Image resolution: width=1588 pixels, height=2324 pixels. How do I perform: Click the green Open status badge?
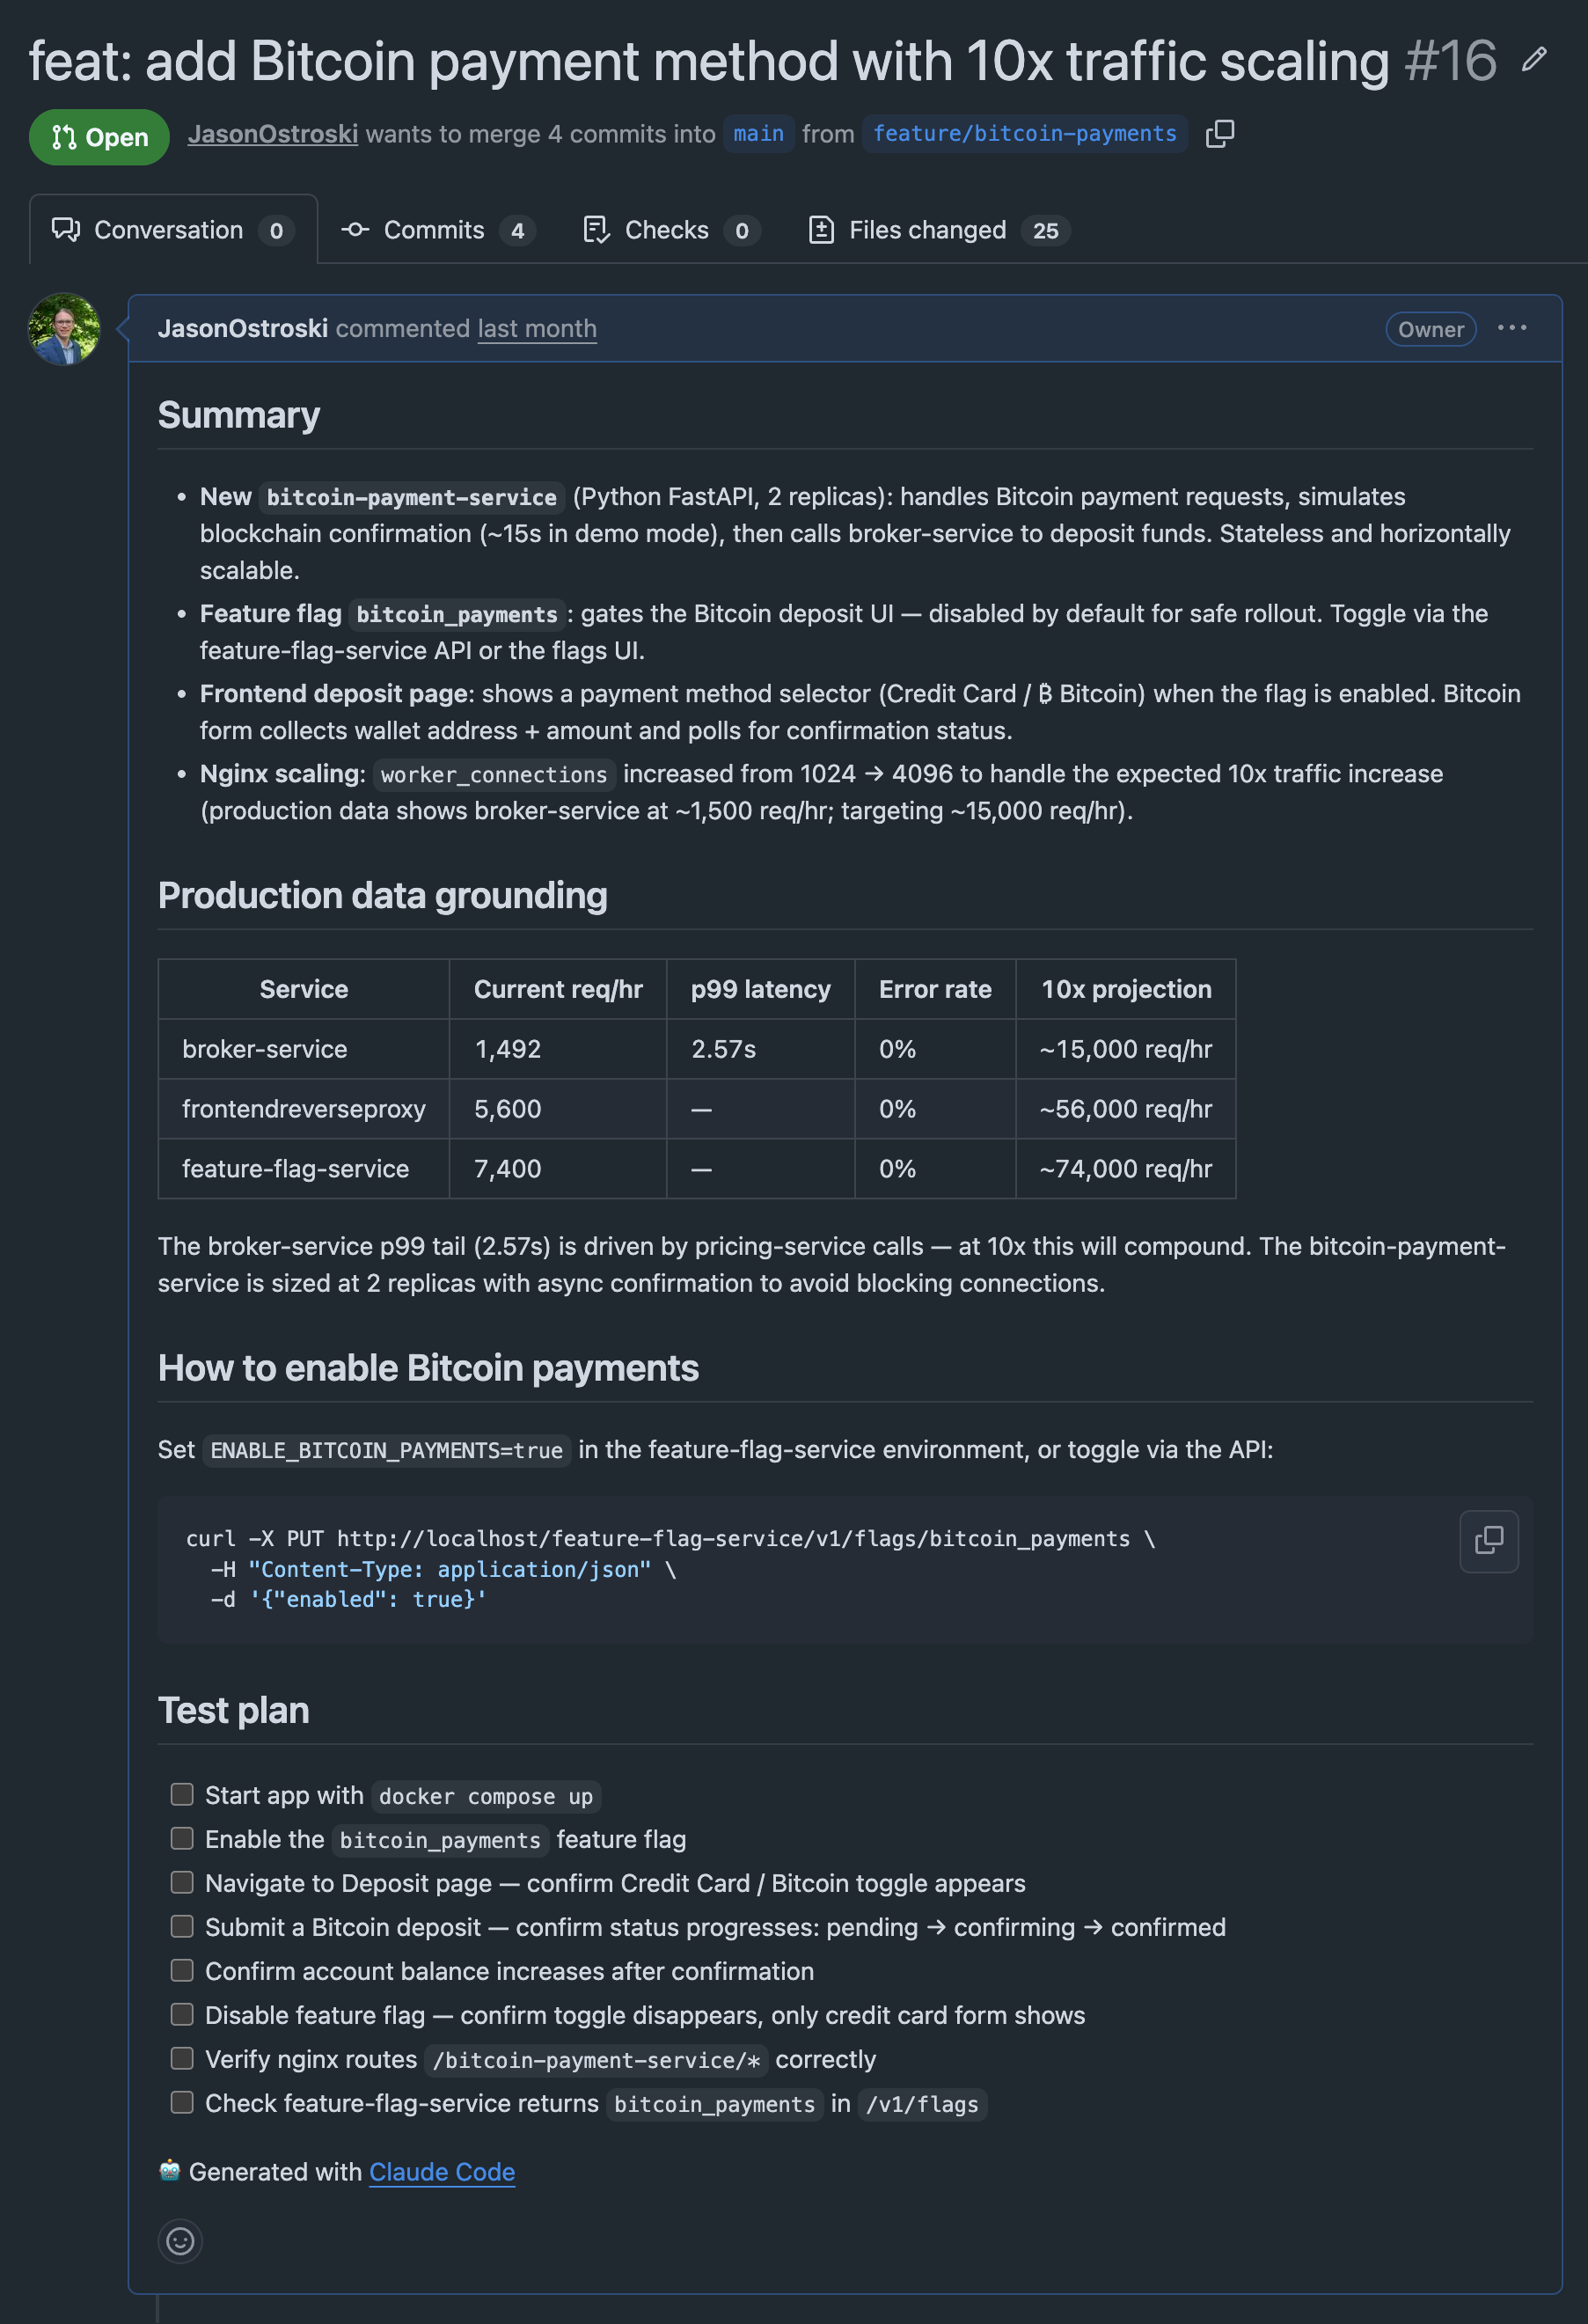[99, 137]
